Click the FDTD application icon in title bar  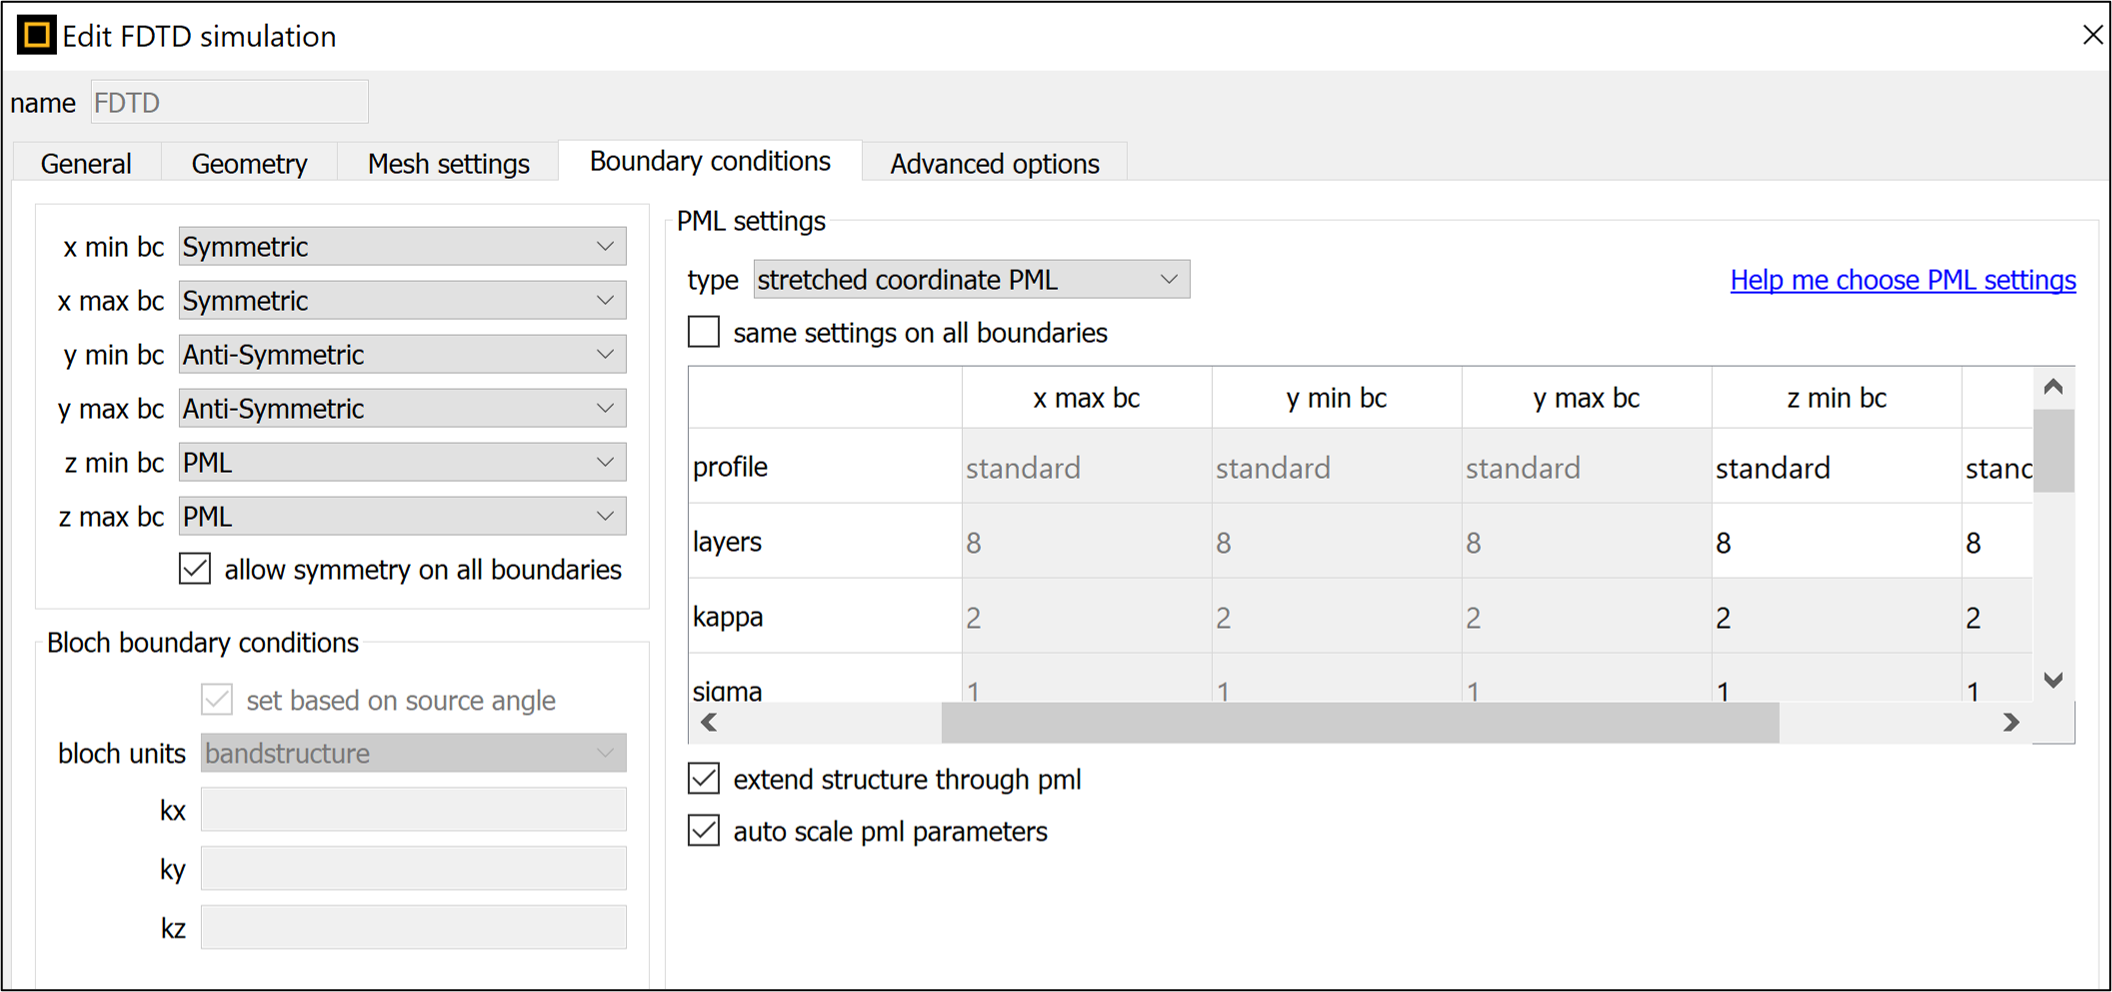coord(37,36)
